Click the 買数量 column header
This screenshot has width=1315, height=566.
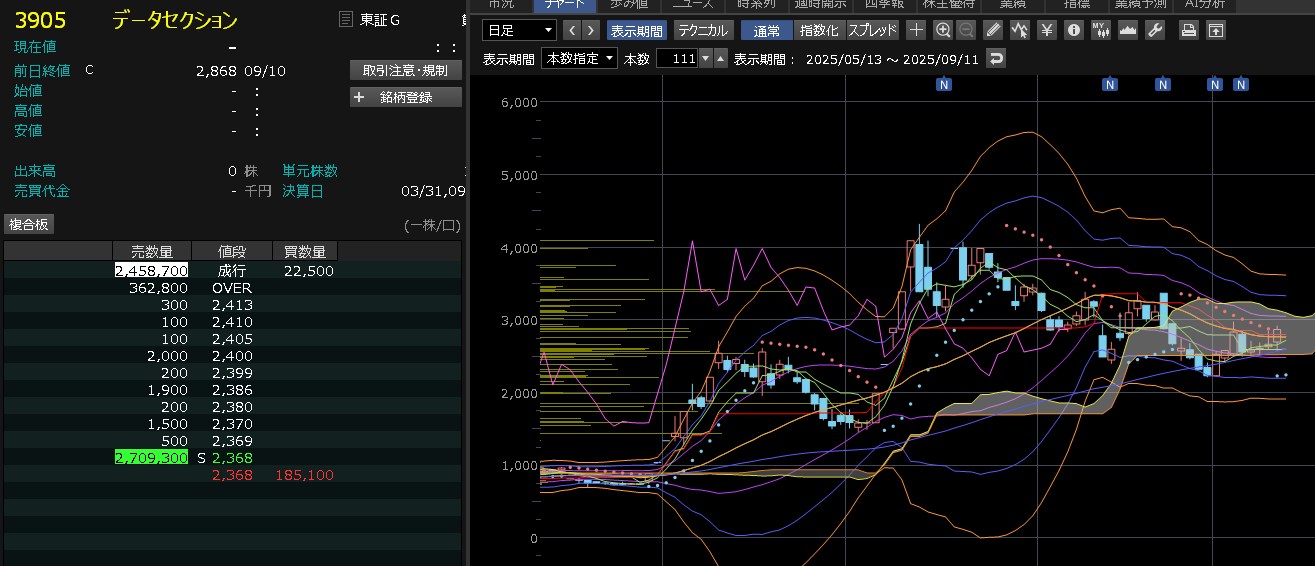click(x=305, y=251)
